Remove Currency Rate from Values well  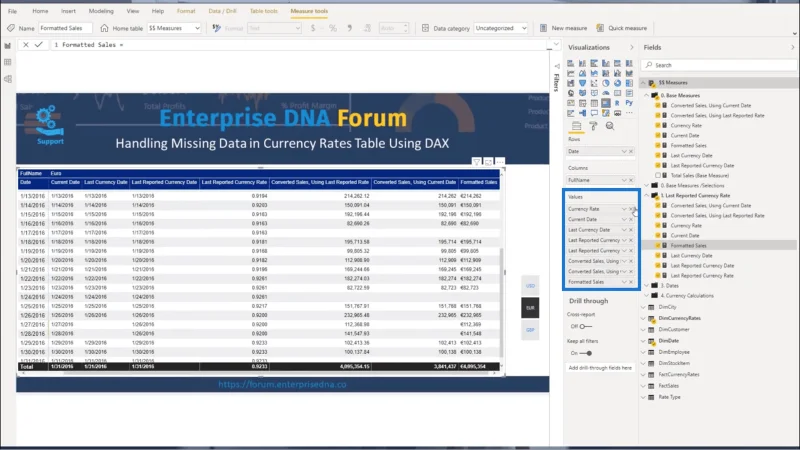pos(631,209)
